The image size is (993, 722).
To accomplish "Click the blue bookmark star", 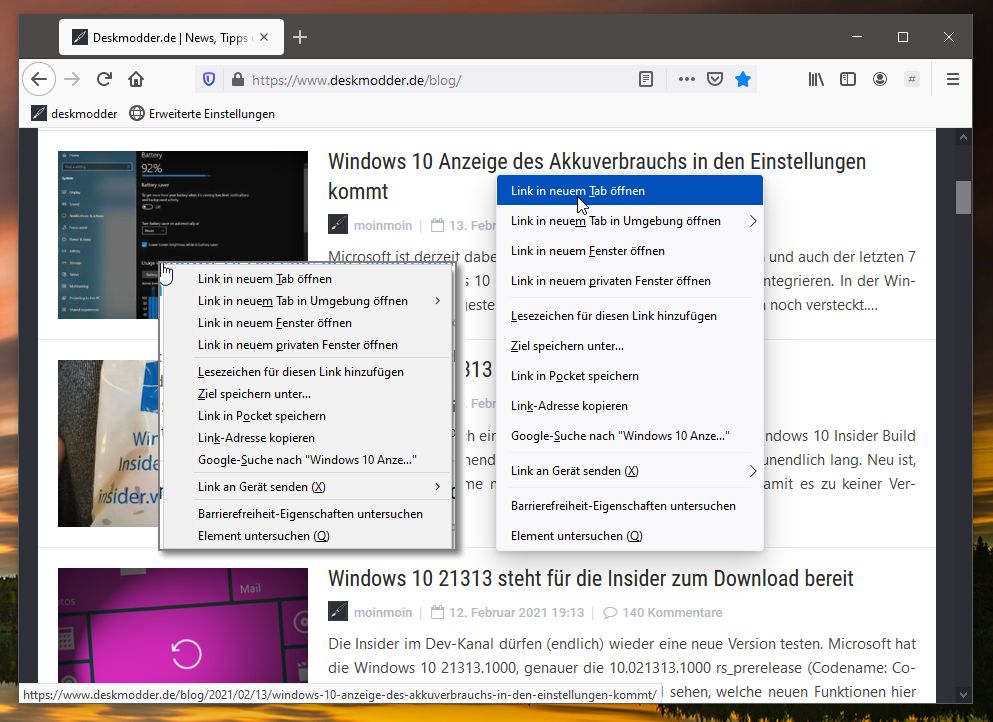I will 743,80.
